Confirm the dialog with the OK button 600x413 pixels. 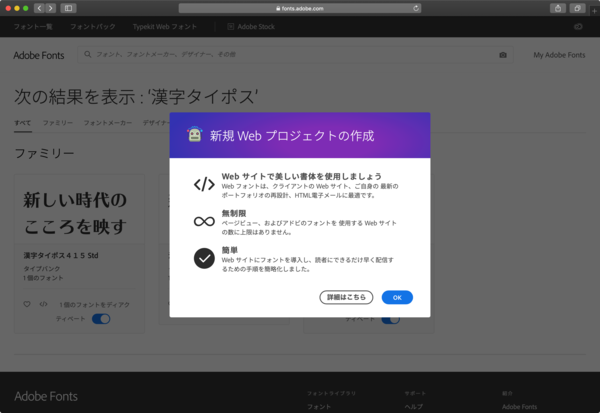[x=397, y=297]
